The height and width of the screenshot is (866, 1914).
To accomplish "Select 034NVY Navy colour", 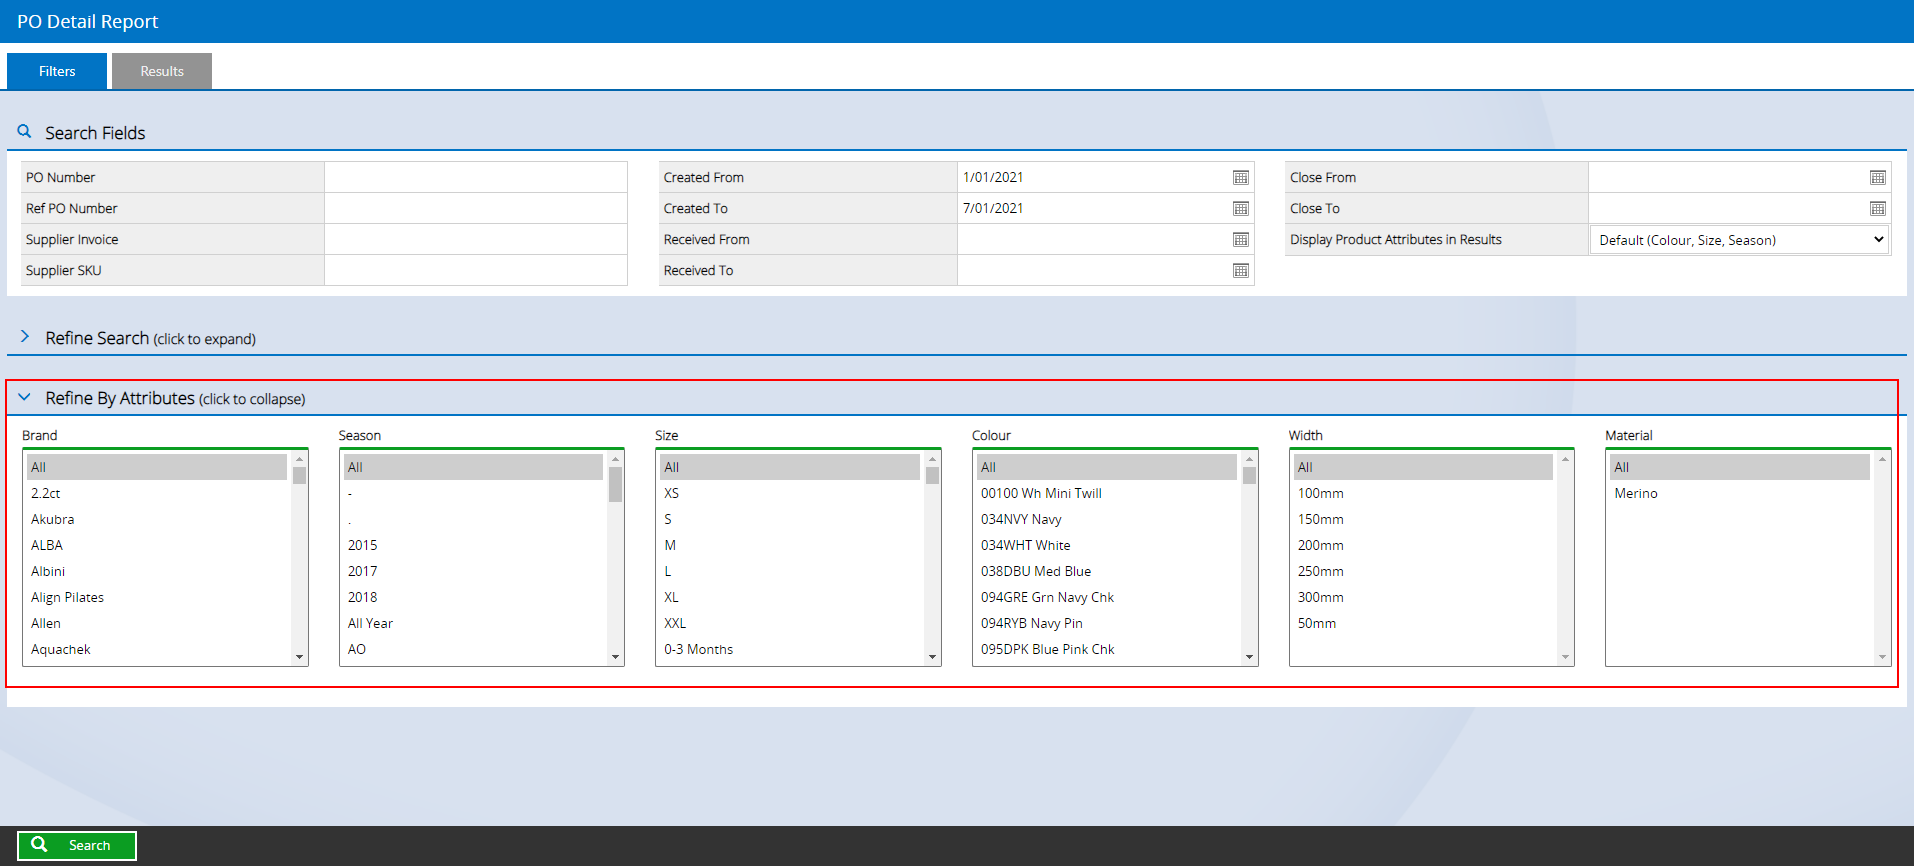I will click(x=1107, y=519).
